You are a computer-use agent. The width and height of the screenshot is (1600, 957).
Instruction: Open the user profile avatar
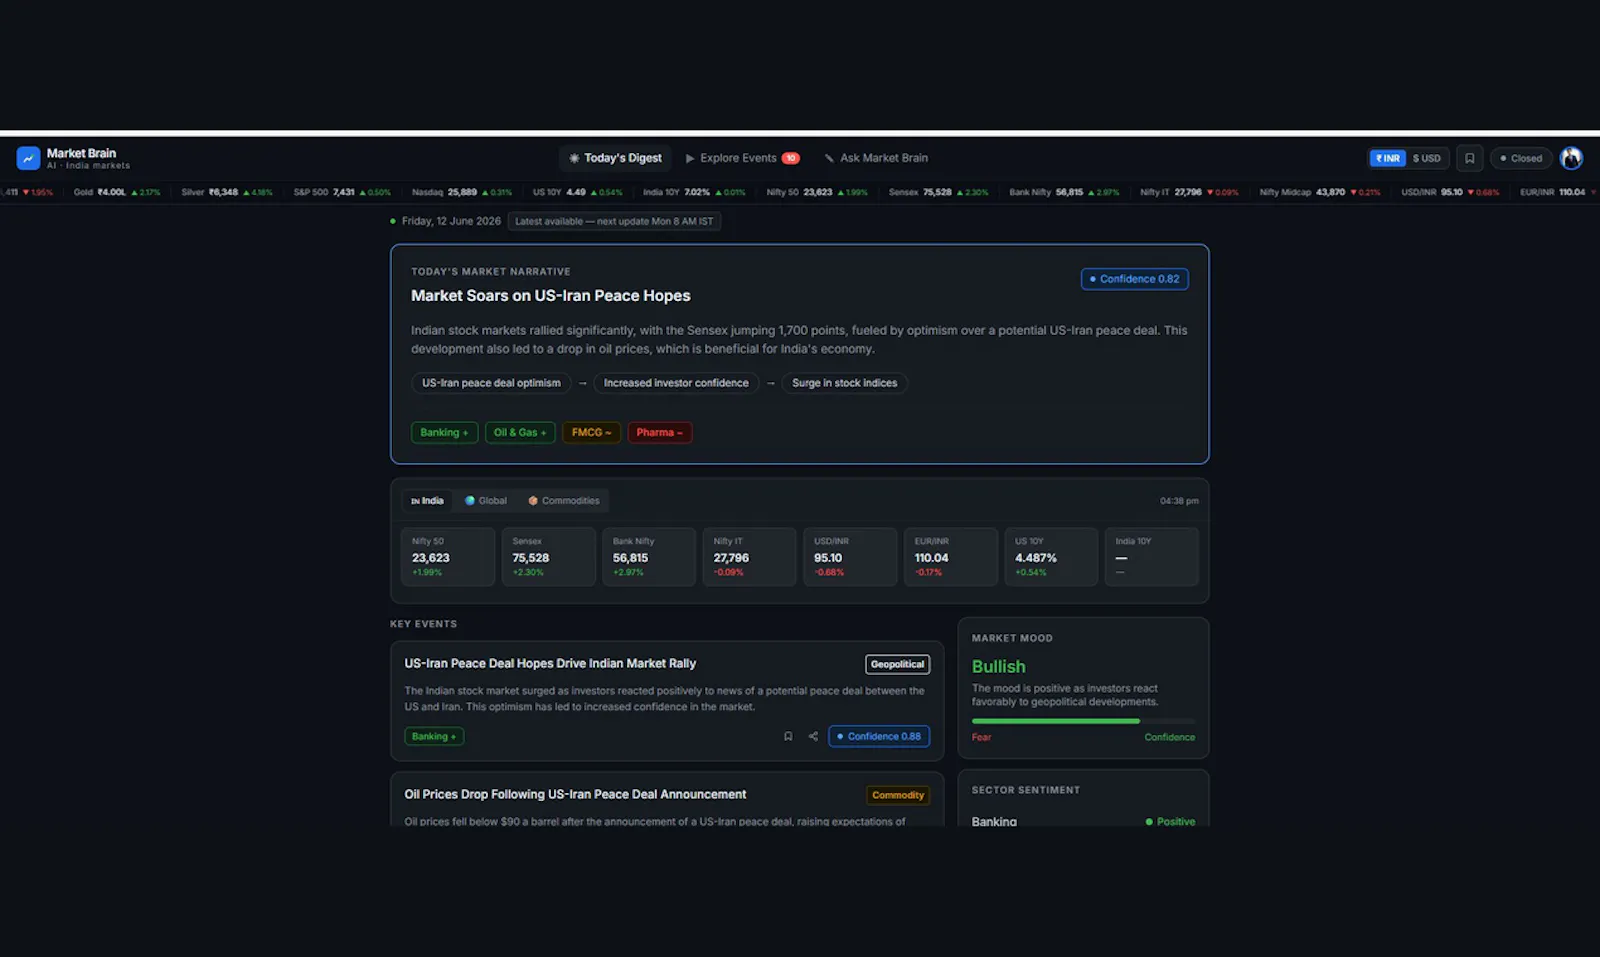coord(1571,158)
